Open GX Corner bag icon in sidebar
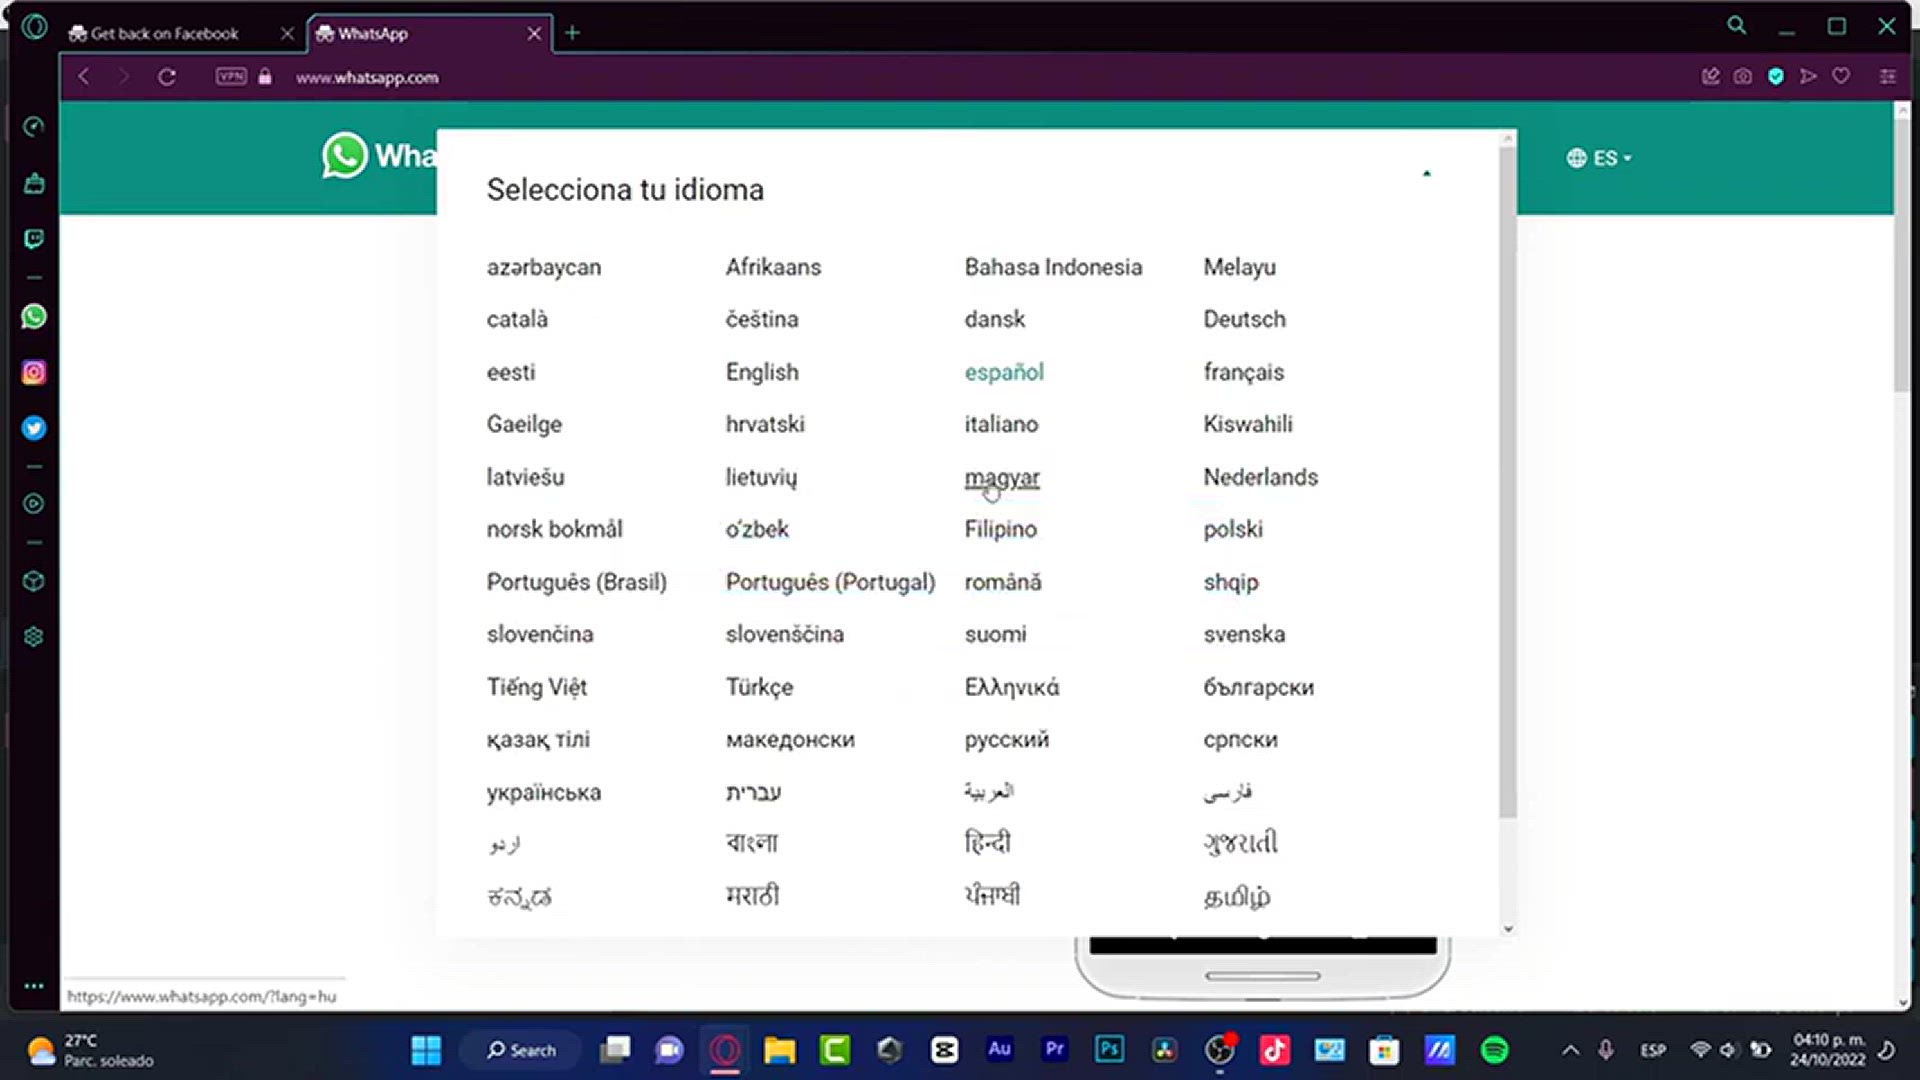 [33, 183]
